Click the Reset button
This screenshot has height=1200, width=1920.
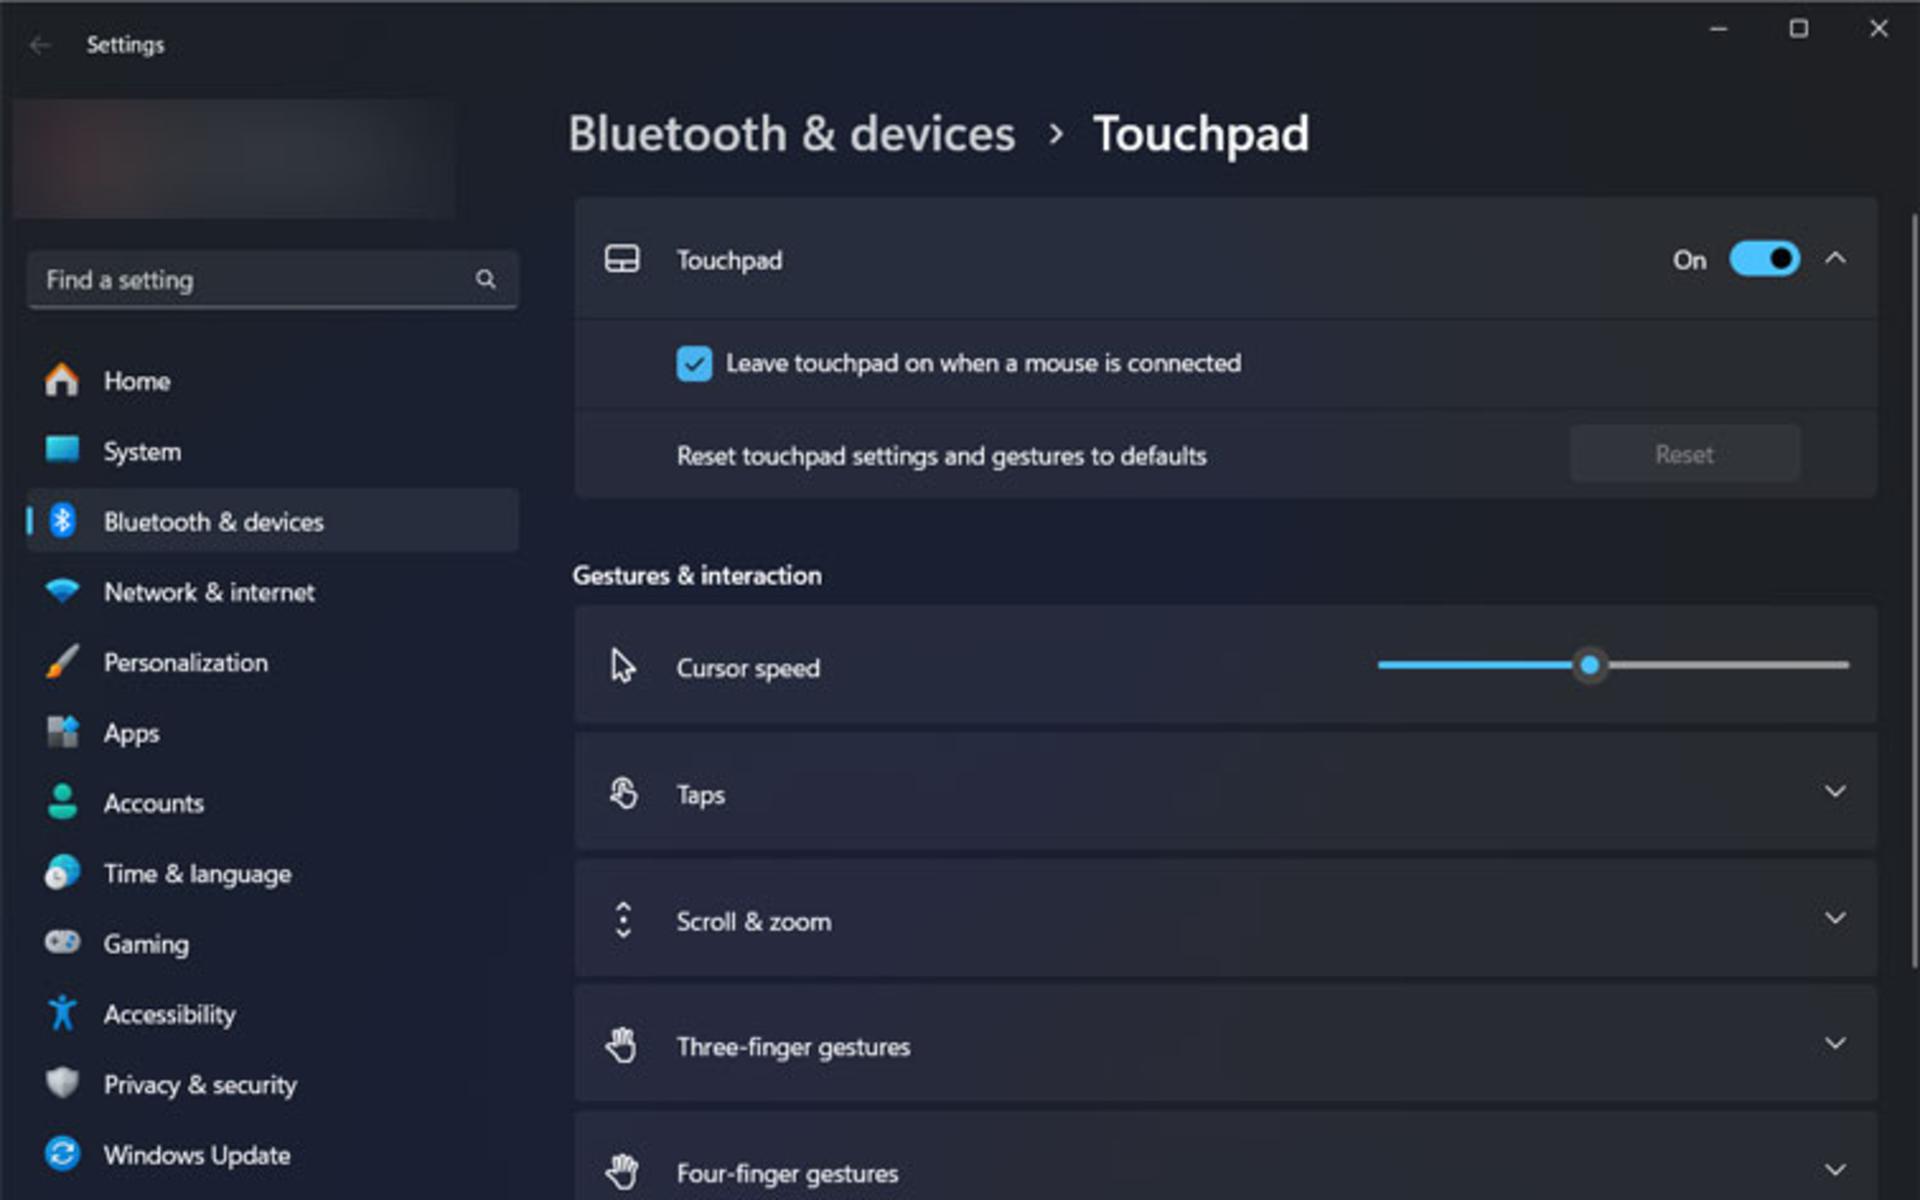click(x=1685, y=455)
